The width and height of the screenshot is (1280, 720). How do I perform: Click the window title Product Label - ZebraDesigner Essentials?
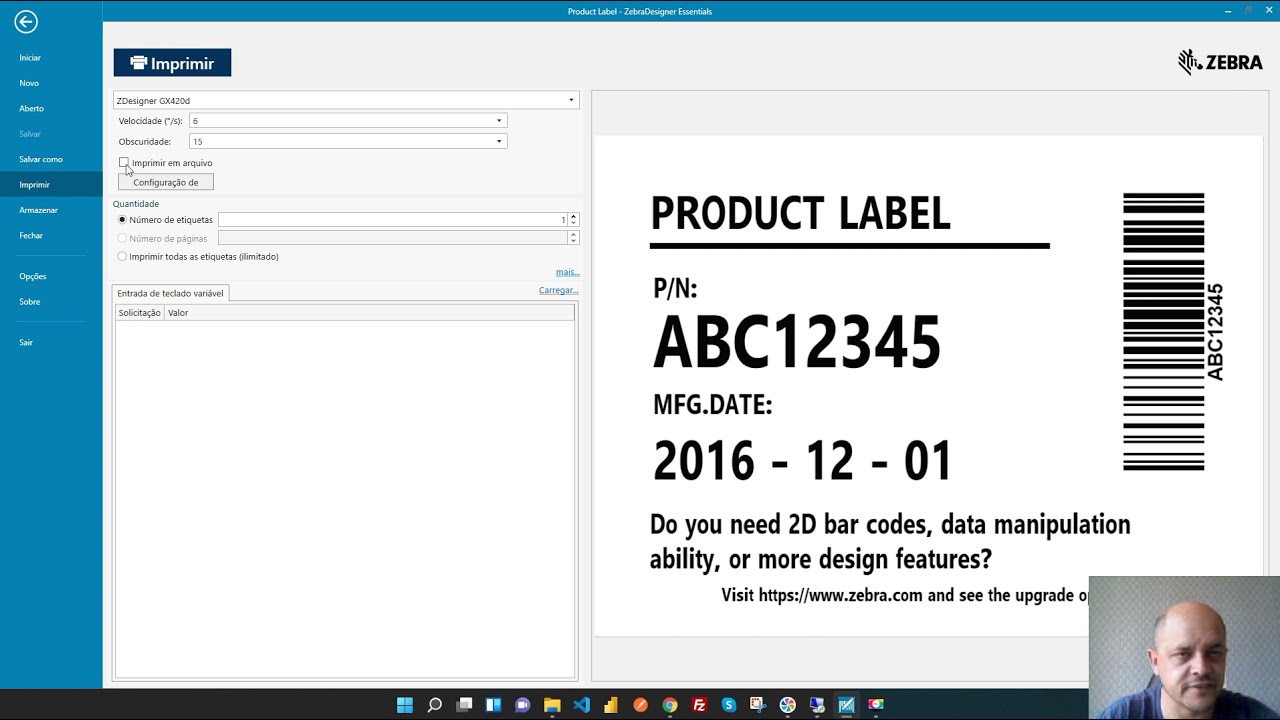(640, 11)
